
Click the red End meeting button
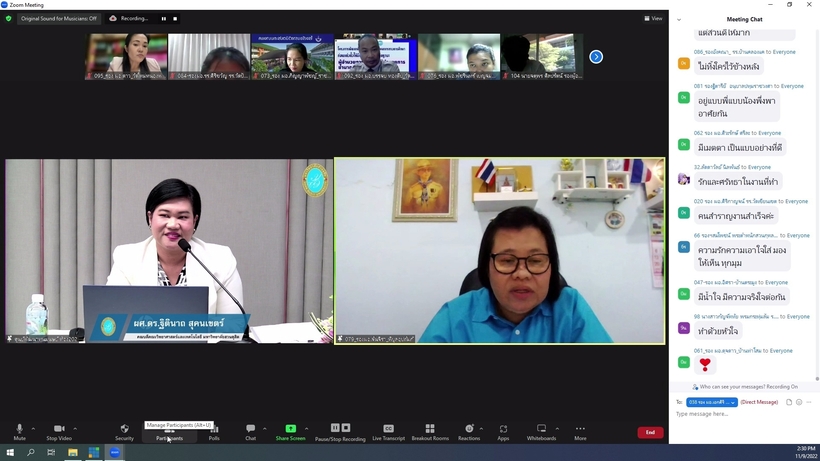click(x=650, y=432)
